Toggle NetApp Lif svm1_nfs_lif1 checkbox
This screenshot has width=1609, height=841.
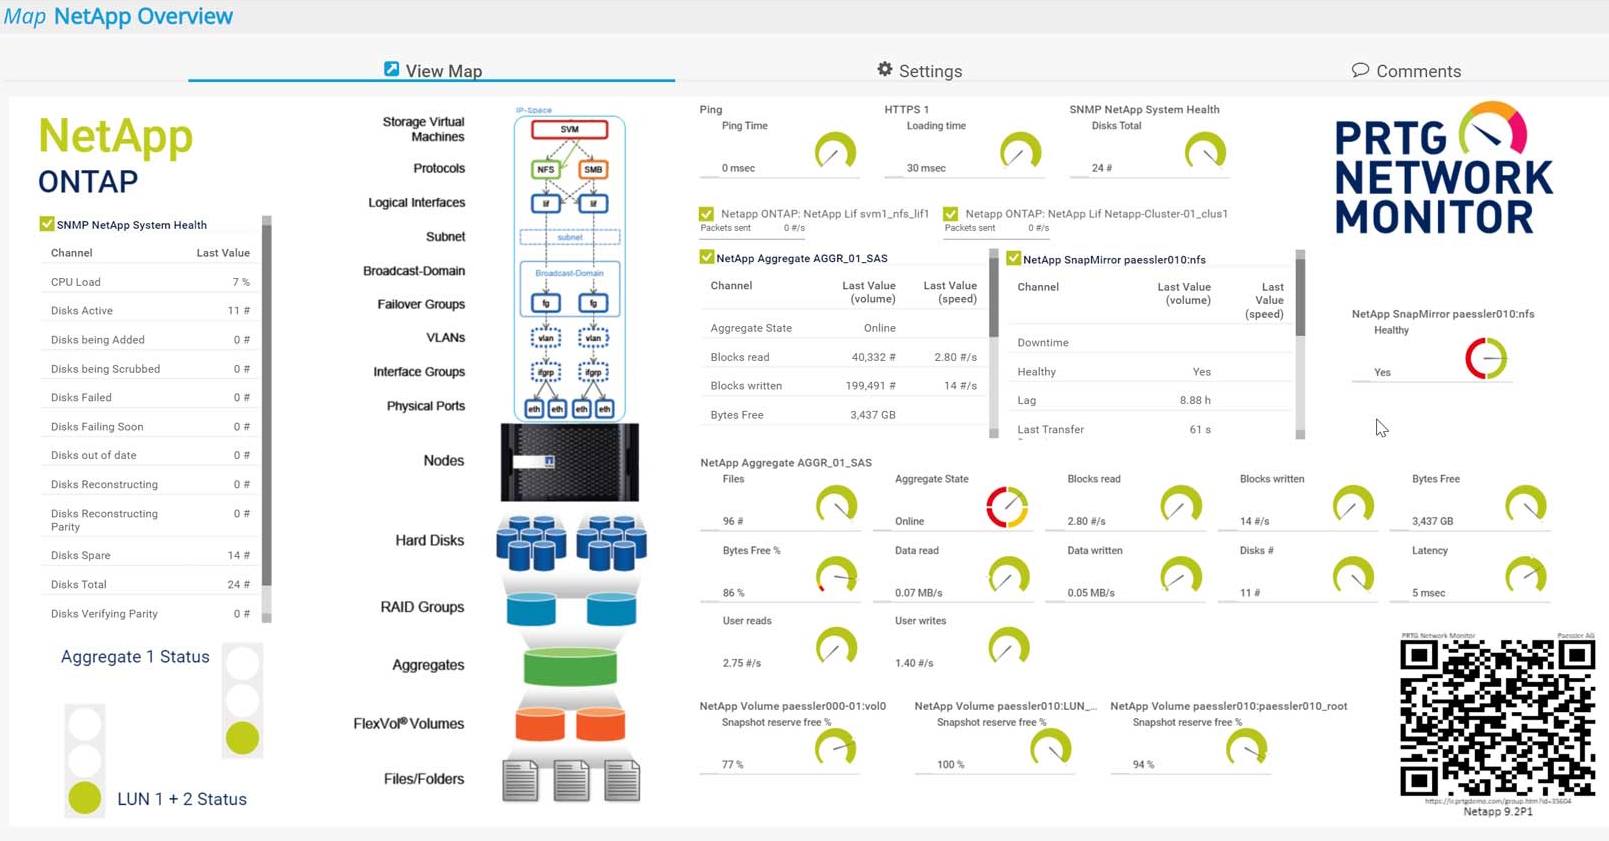[706, 214]
